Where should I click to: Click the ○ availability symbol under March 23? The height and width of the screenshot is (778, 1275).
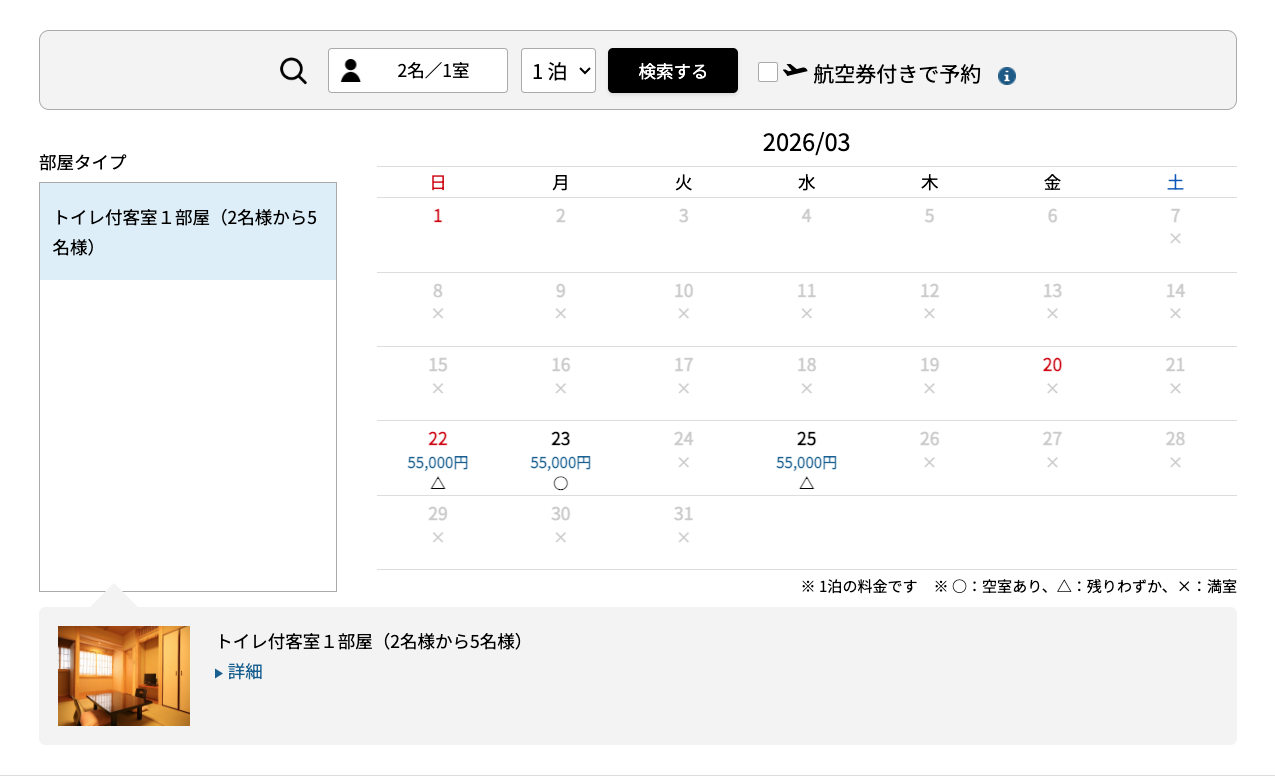[560, 483]
